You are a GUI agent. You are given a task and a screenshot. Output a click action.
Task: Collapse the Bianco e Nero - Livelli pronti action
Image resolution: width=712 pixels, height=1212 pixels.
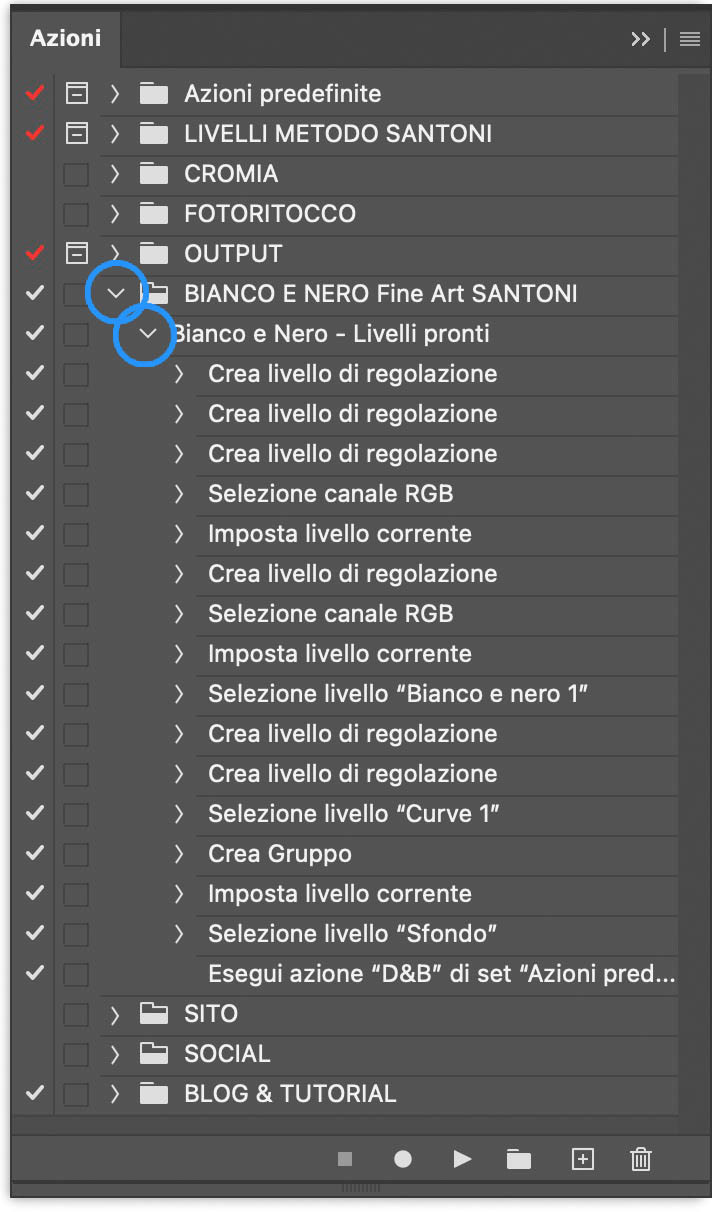coord(148,334)
